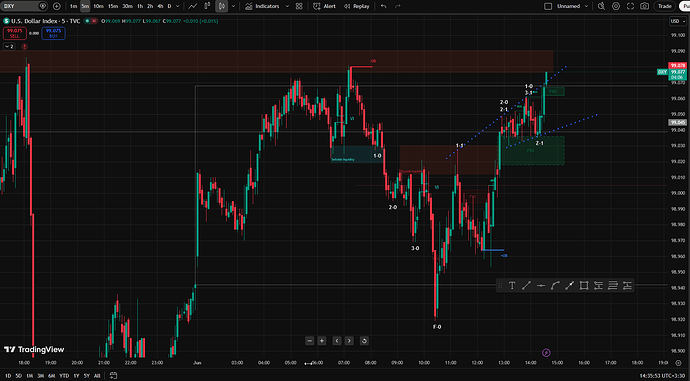Viewport: 690px width, 381px height.
Task: Switch to the 15m timeframe
Action: 113,6
